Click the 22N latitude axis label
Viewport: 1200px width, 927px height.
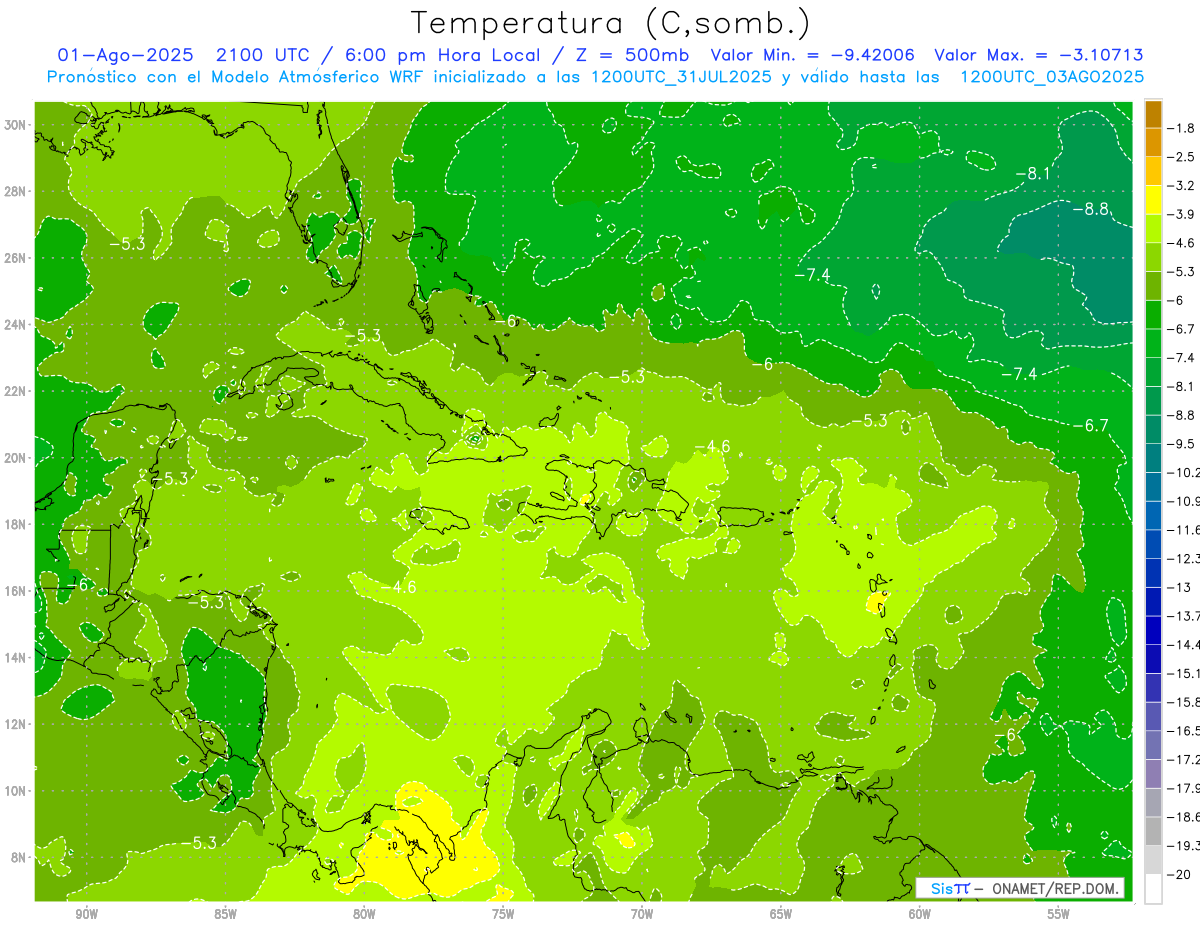point(15,391)
